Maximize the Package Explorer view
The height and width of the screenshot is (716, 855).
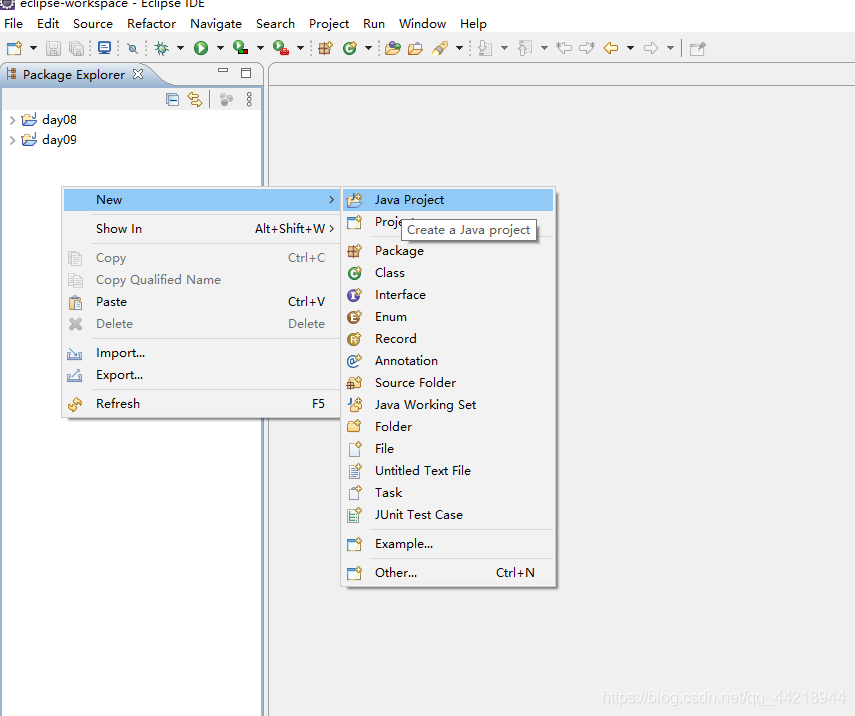click(x=246, y=73)
